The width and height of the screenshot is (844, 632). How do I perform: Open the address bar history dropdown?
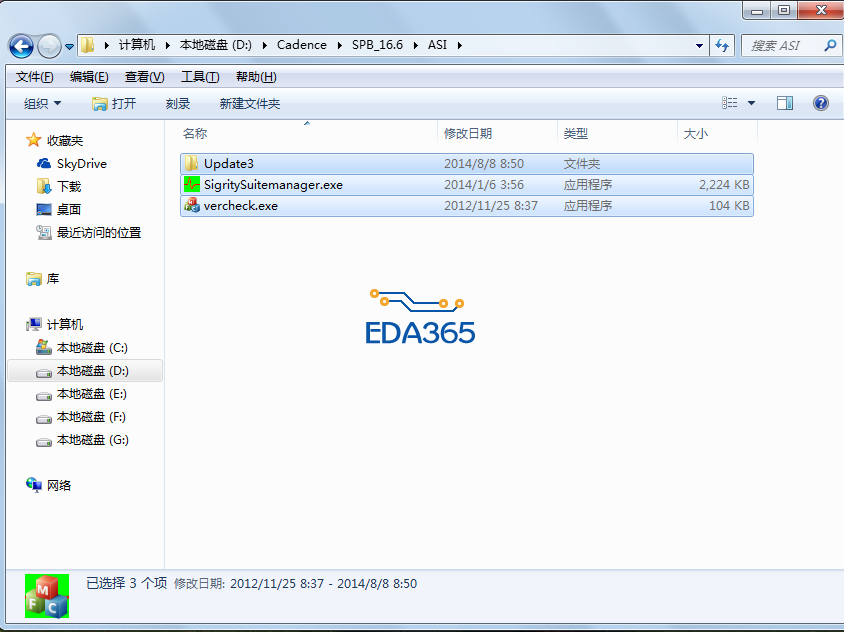pyautogui.click(x=699, y=46)
